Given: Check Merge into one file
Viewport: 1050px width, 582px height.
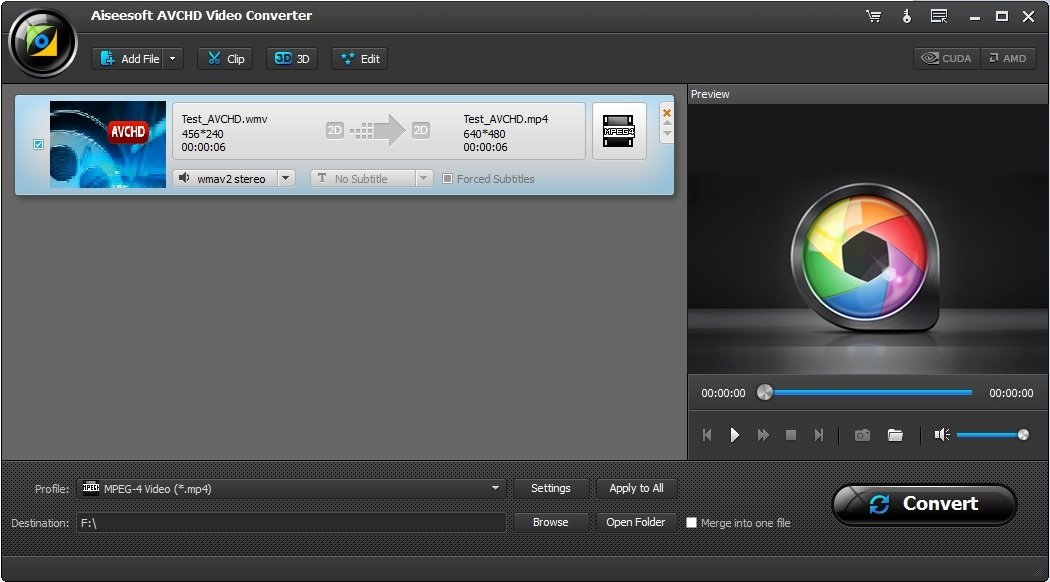Looking at the screenshot, I should [691, 522].
